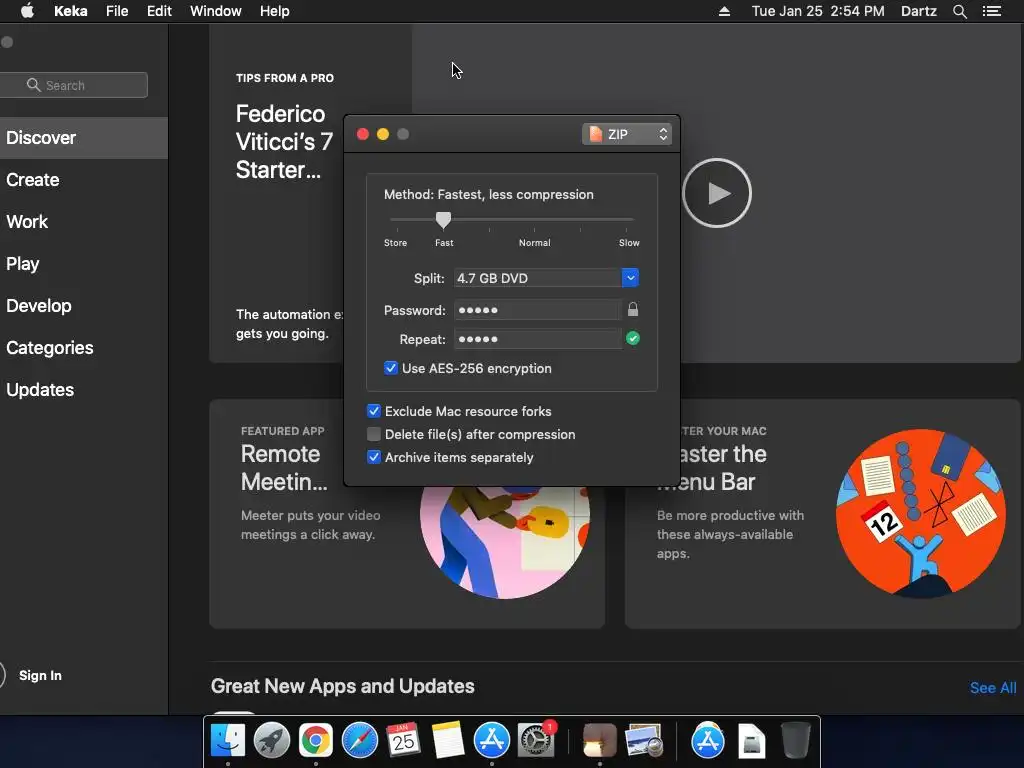Click 'Great New Apps and Updates' heading
1024x768 pixels.
(x=342, y=686)
